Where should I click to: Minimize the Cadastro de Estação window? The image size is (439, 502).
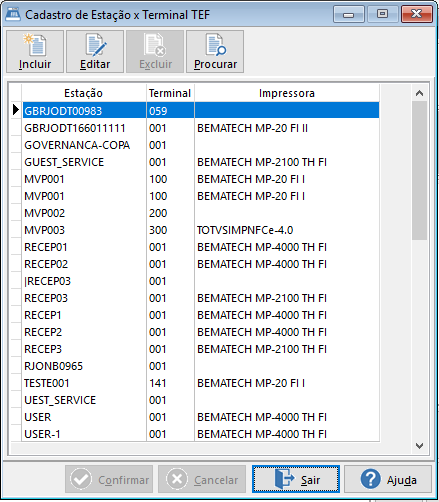tap(349, 14)
